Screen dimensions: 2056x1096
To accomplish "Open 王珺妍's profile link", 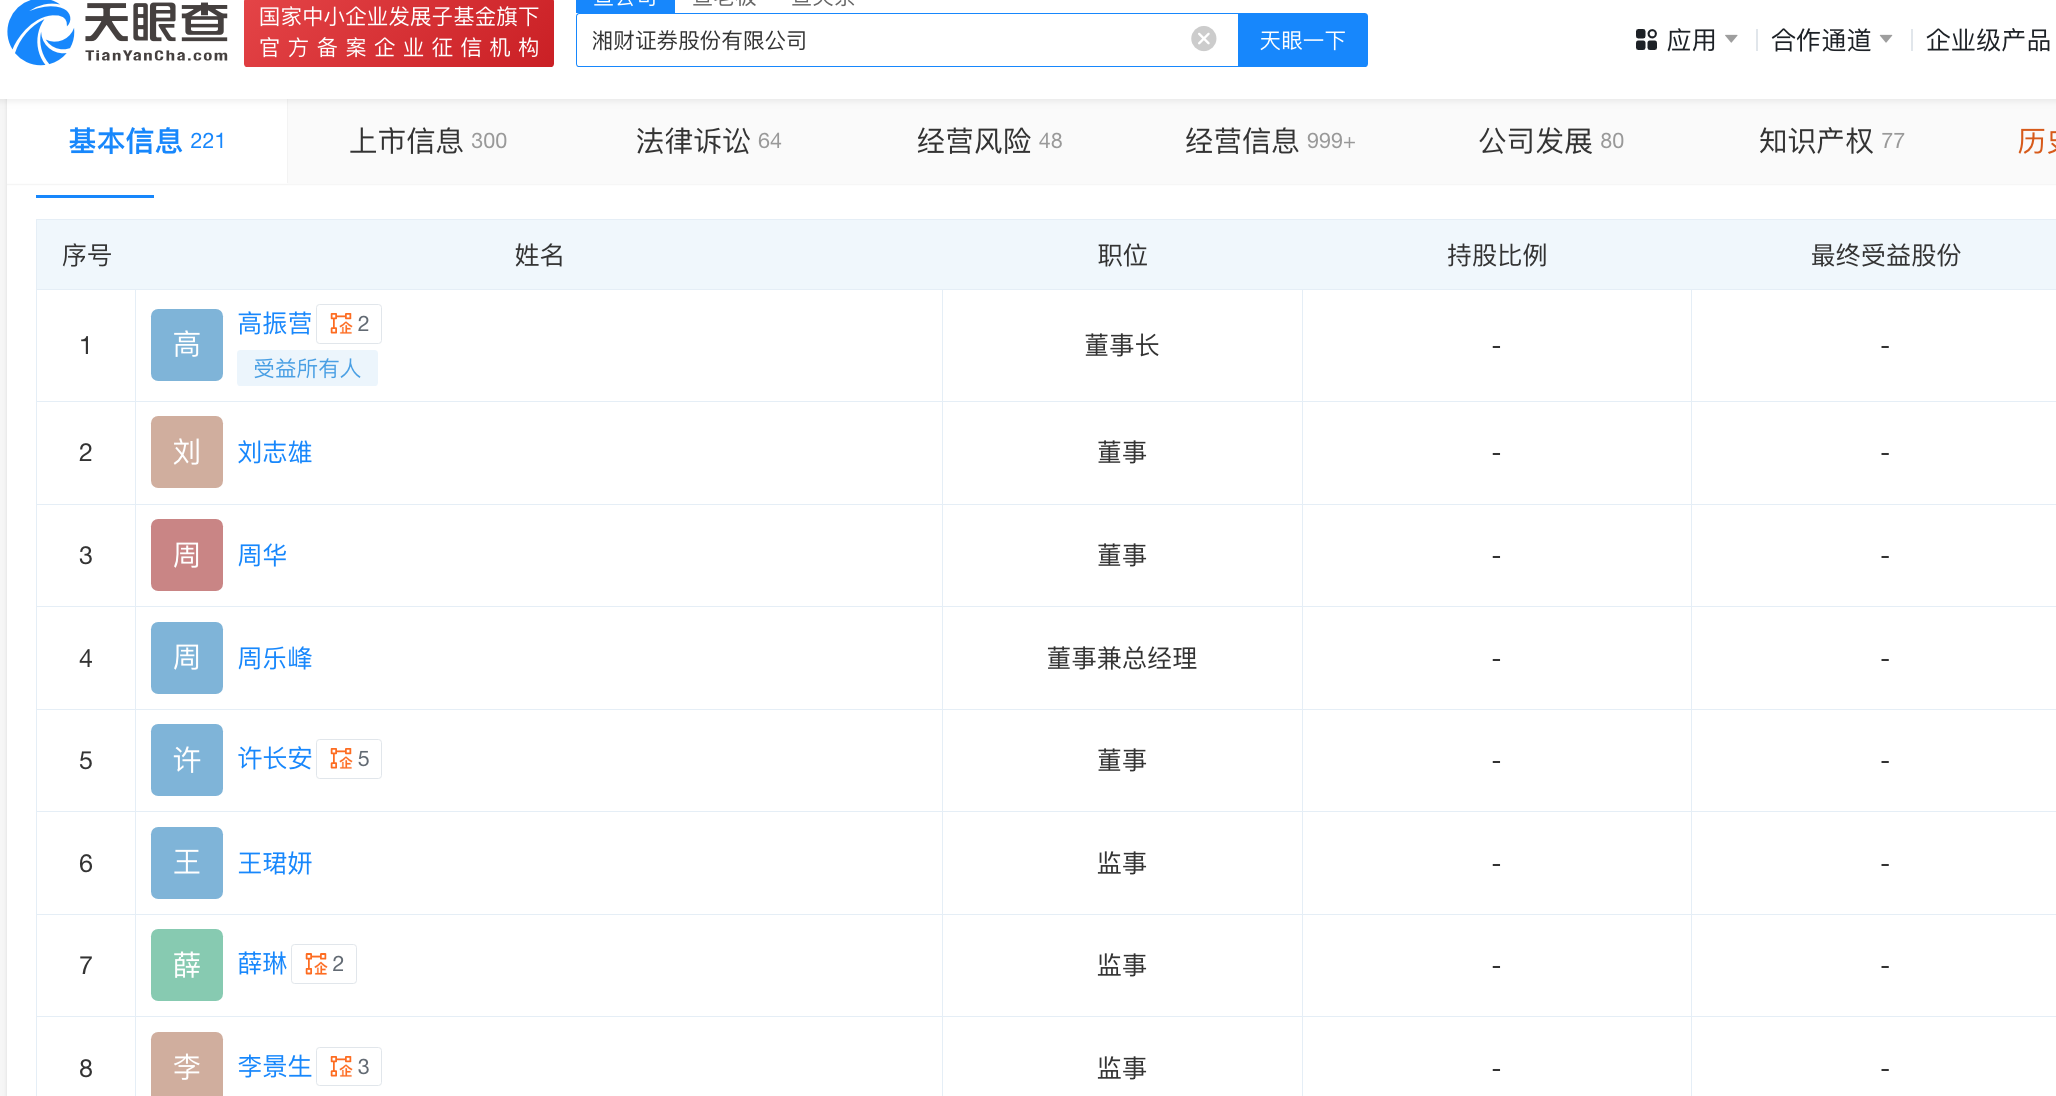I will (275, 863).
